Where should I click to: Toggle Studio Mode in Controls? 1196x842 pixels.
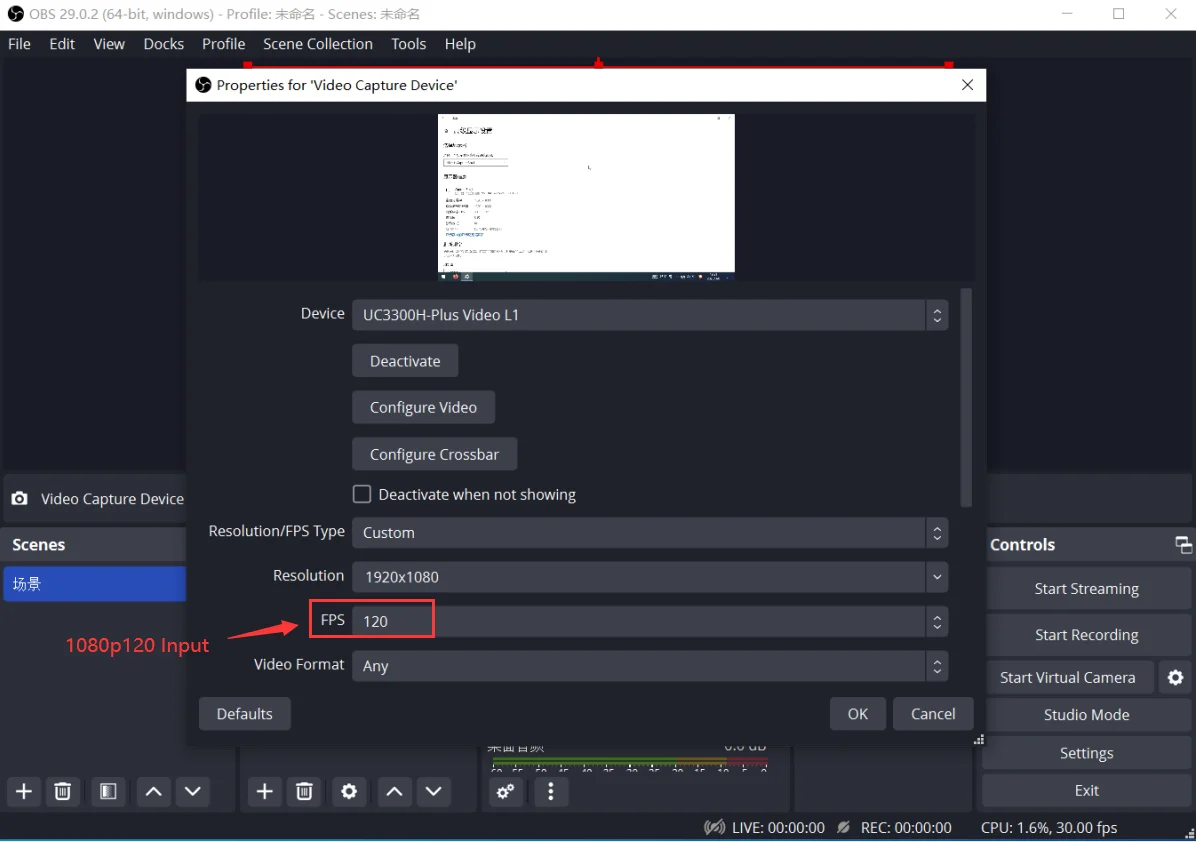[1086, 715]
